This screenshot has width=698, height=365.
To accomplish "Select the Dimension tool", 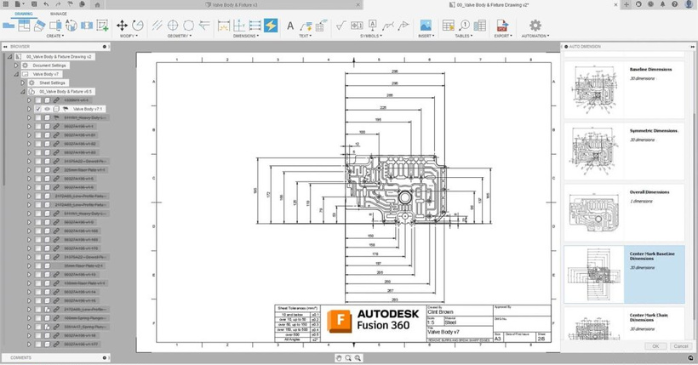I will (223, 25).
